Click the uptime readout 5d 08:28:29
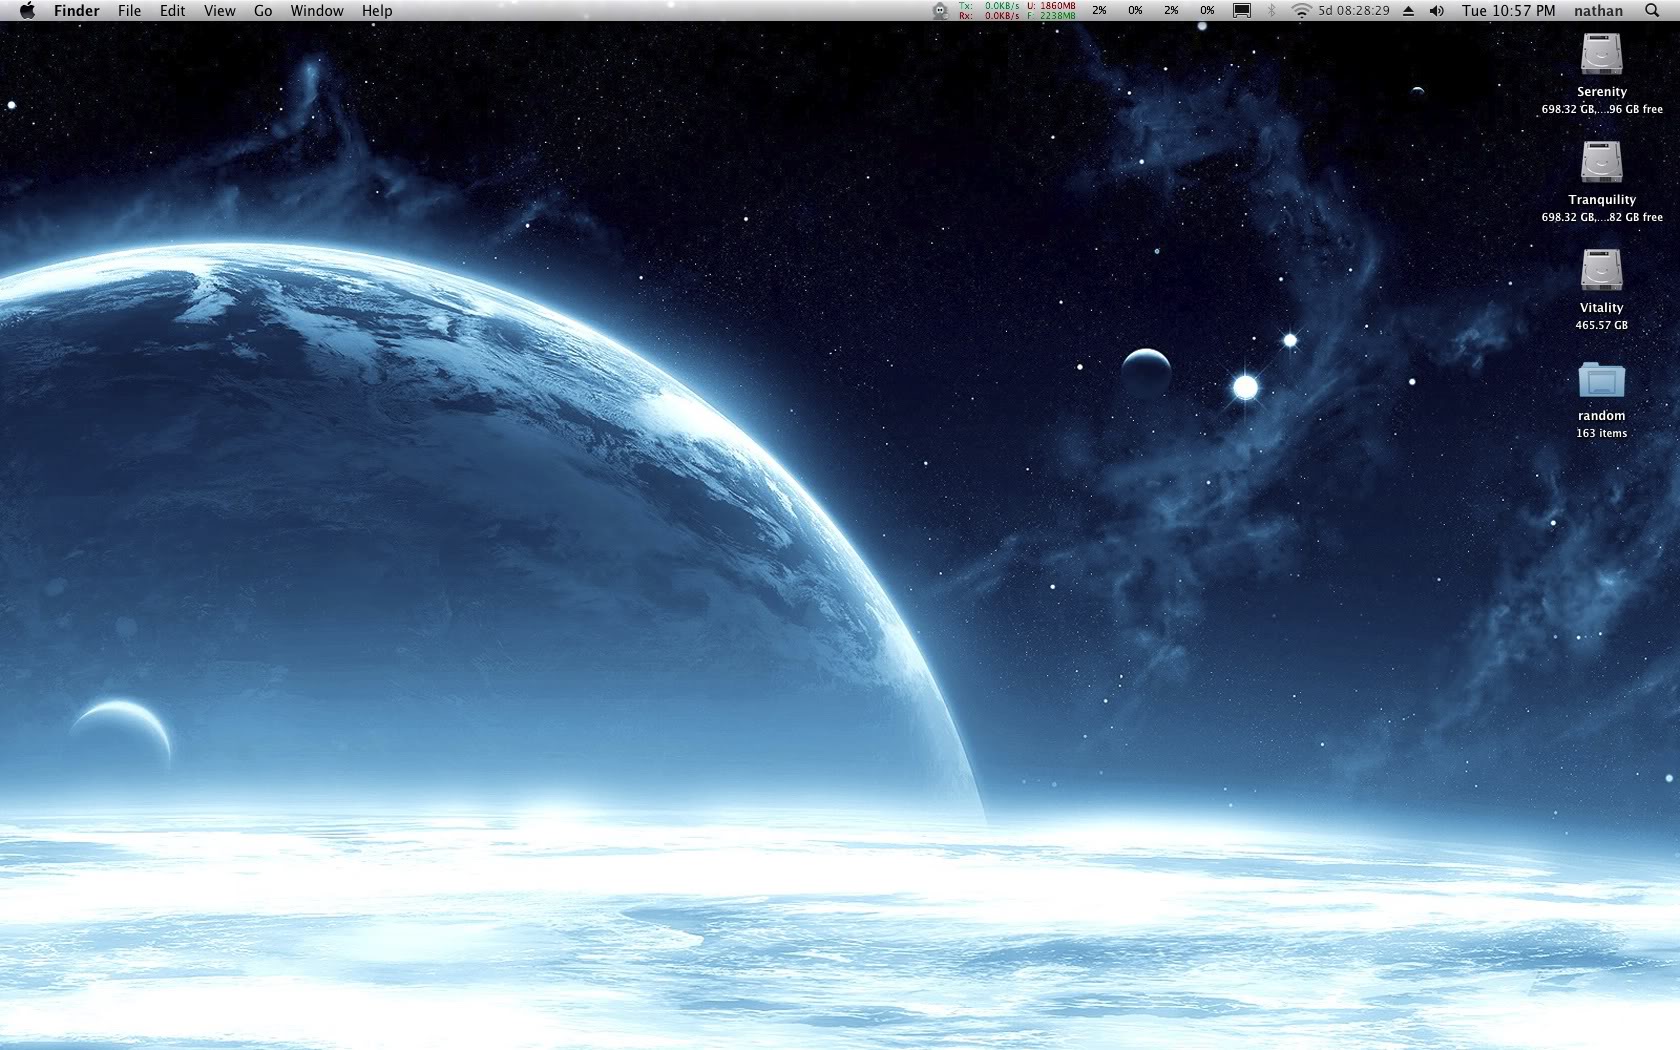Image resolution: width=1680 pixels, height=1050 pixels. point(1354,11)
